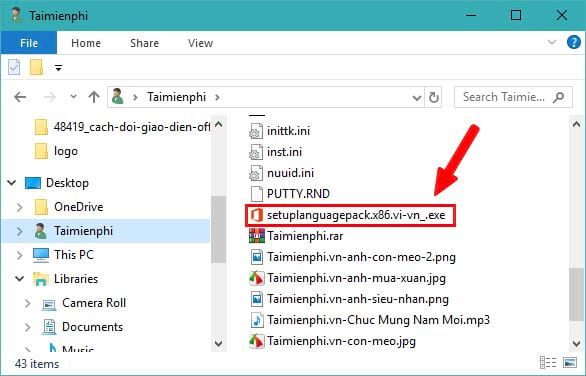Select Desktop in navigation pane
This screenshot has height=376, width=586.
[x=57, y=183]
